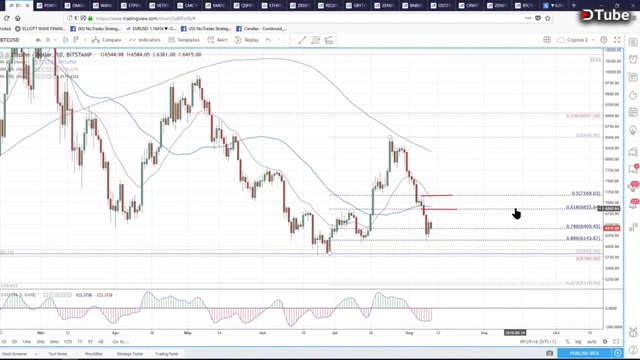The width and height of the screenshot is (640, 360).
Task: Open the chart layout grid selector
Action: [547, 40]
